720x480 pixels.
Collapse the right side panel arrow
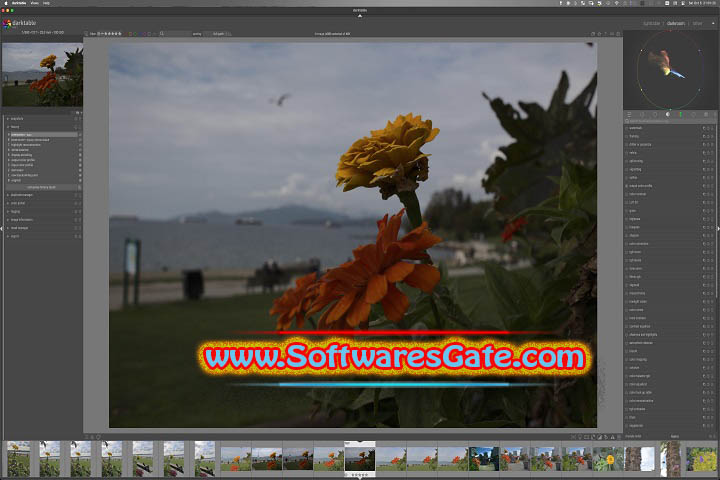718,228
